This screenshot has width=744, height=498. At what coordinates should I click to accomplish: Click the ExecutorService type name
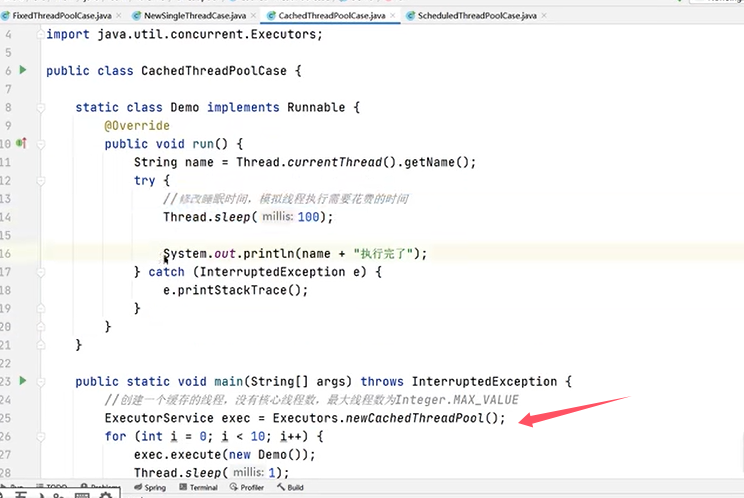[159, 418]
